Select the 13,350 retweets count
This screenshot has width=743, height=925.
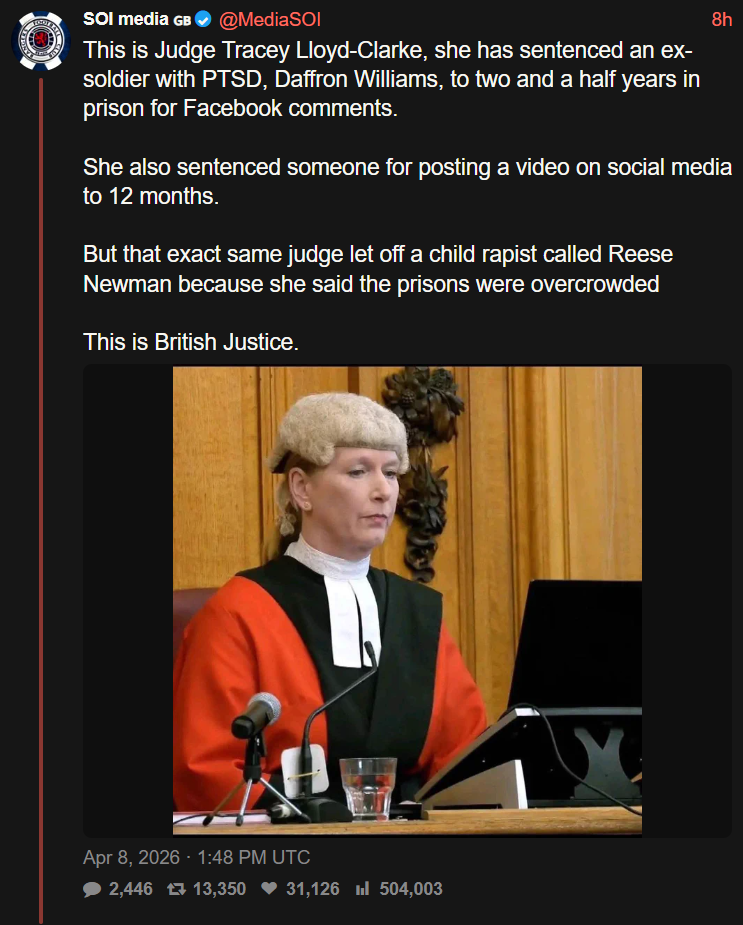pyautogui.click(x=220, y=889)
